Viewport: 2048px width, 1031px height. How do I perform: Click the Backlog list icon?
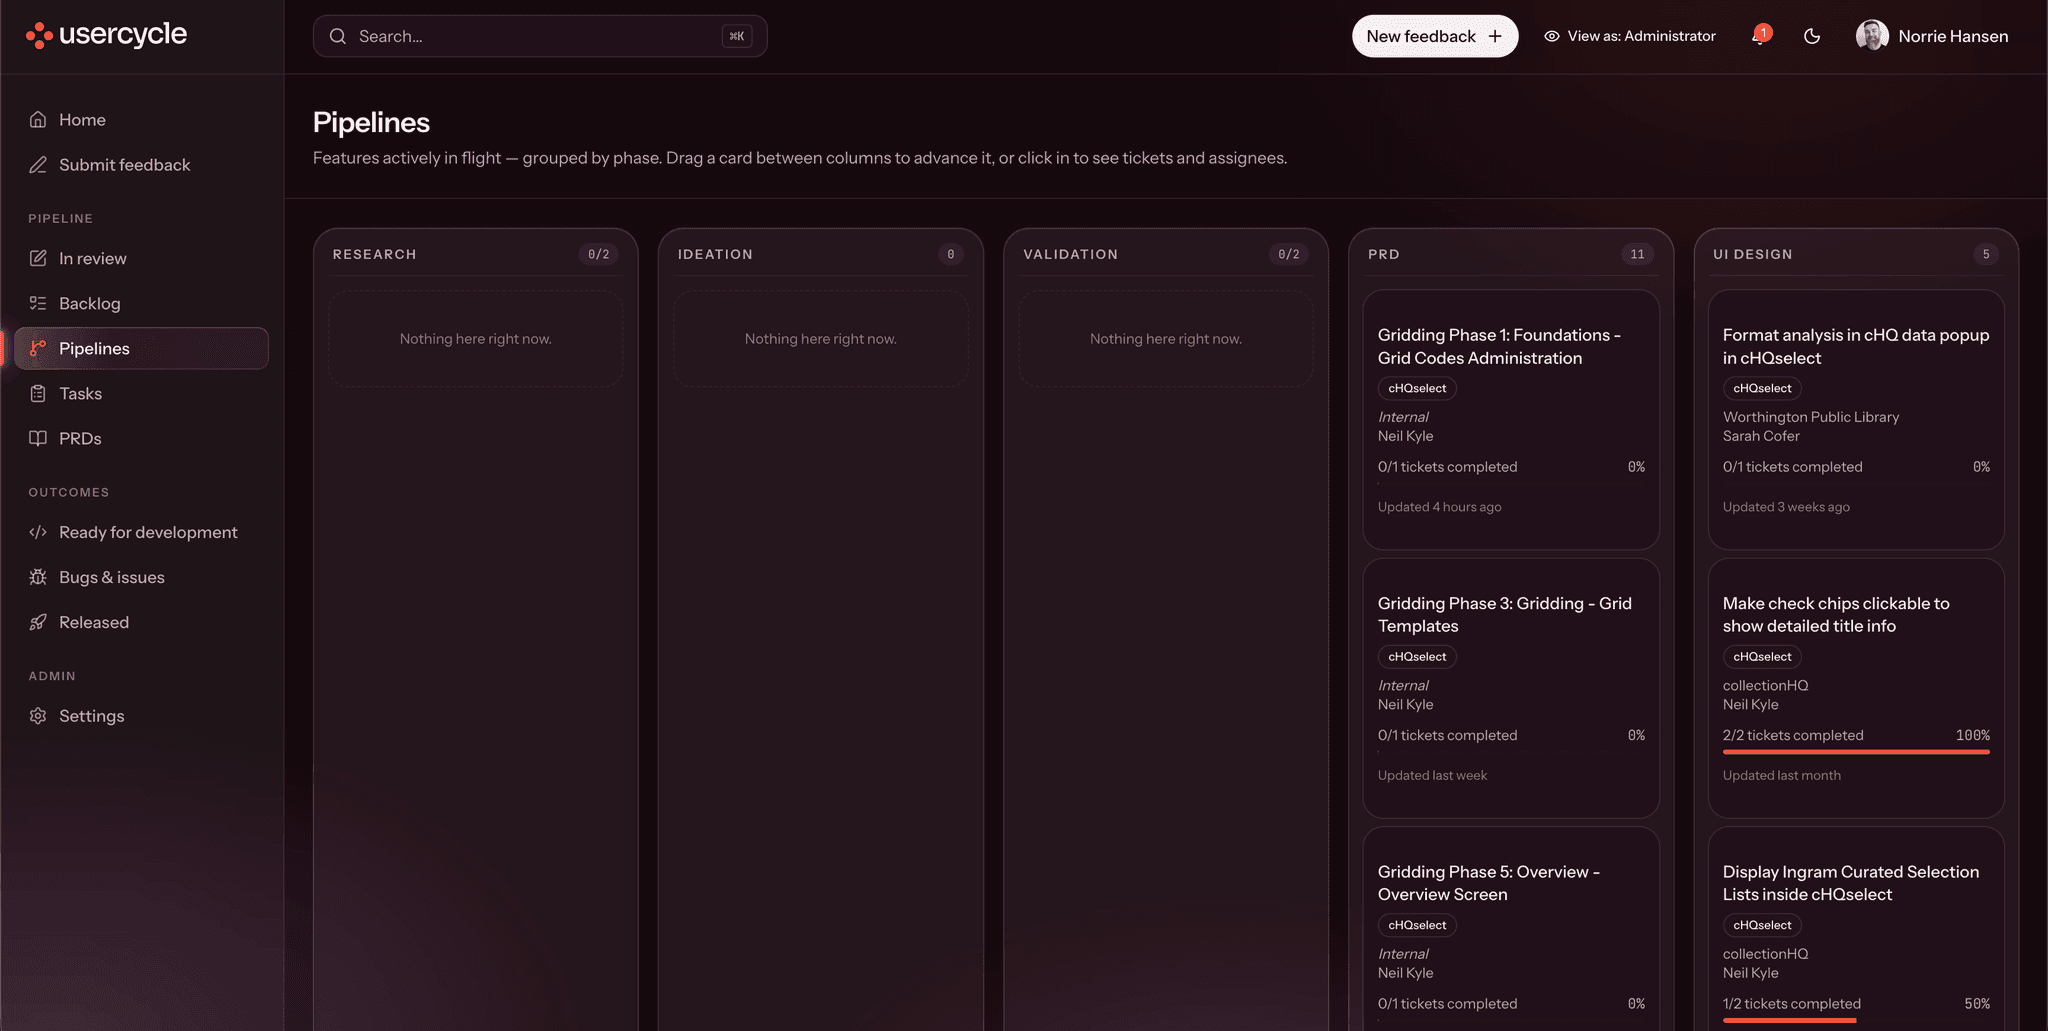38,304
